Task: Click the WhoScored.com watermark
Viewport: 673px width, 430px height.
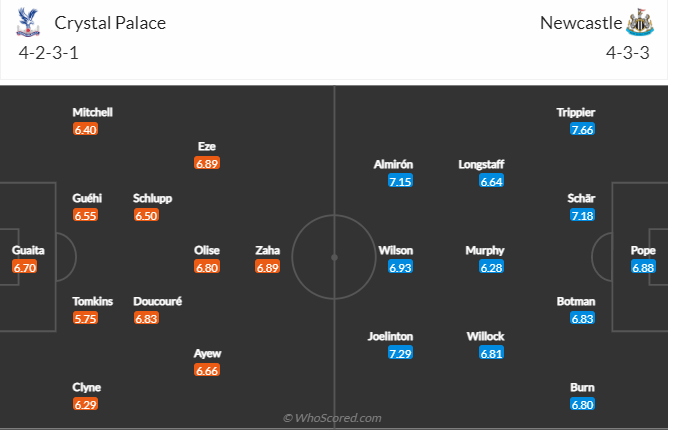Action: (x=332, y=418)
